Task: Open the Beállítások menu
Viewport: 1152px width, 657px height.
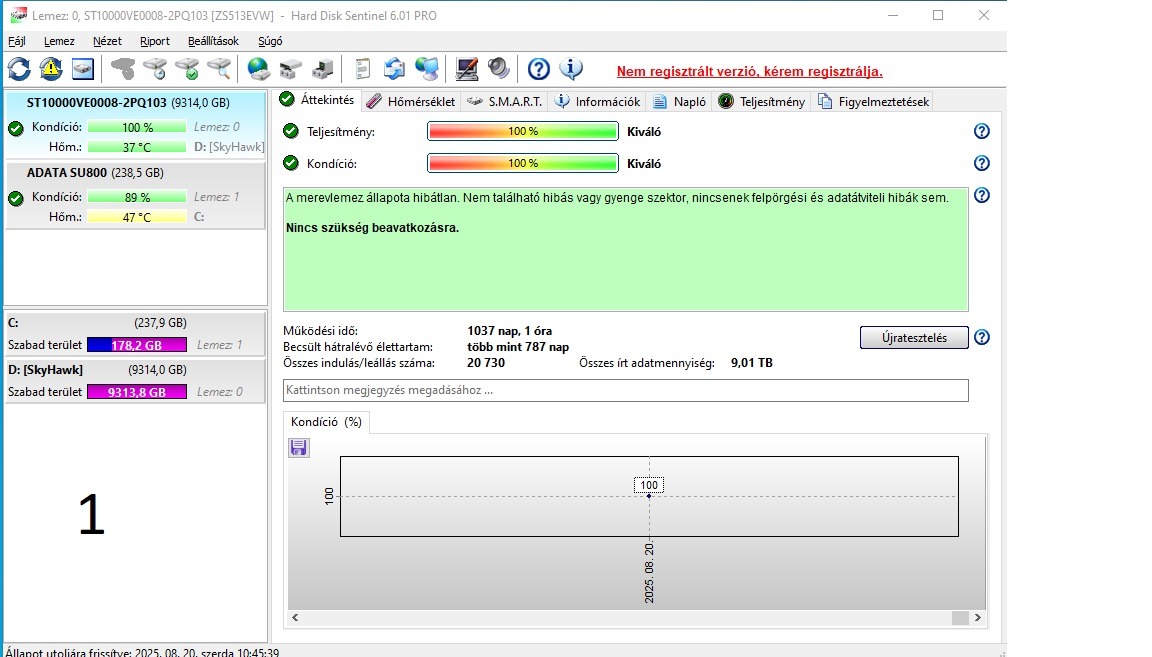Action: coord(213,41)
